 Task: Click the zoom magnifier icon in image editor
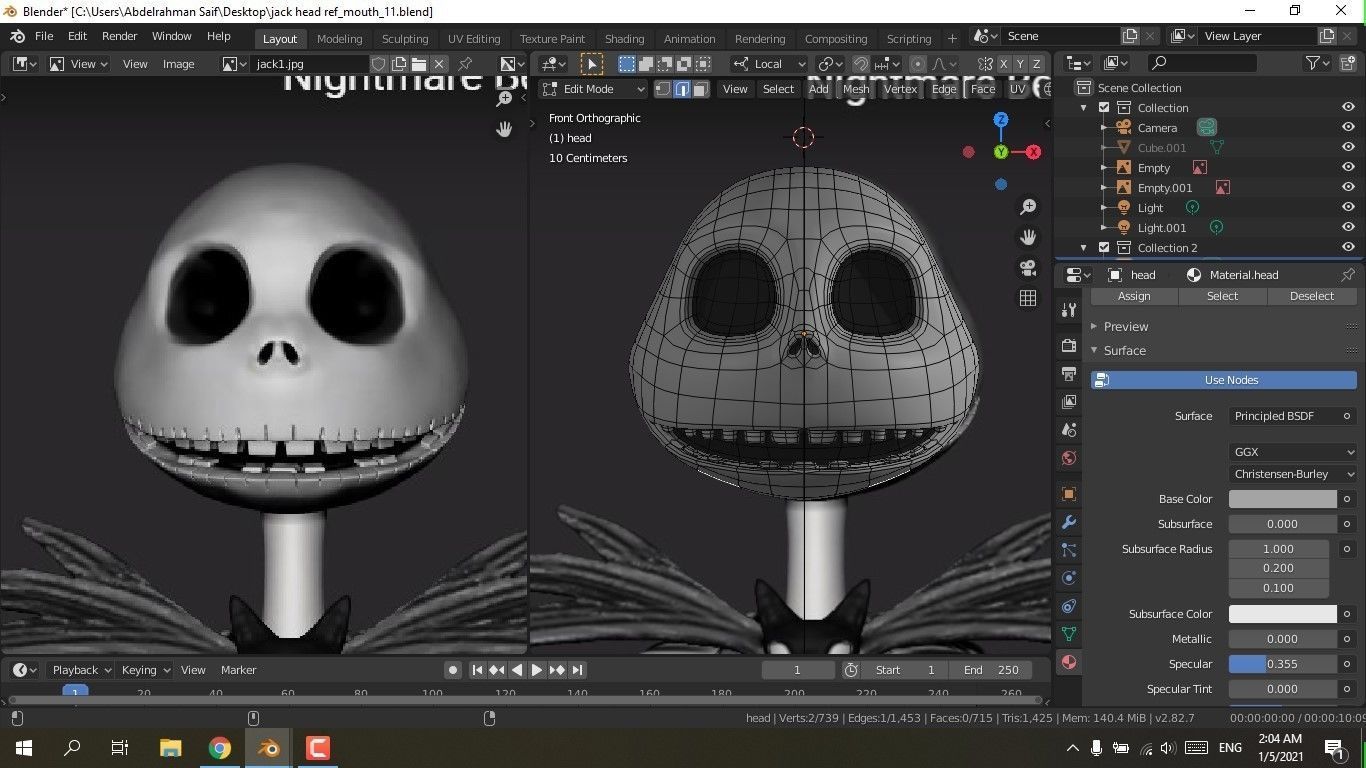(x=505, y=99)
